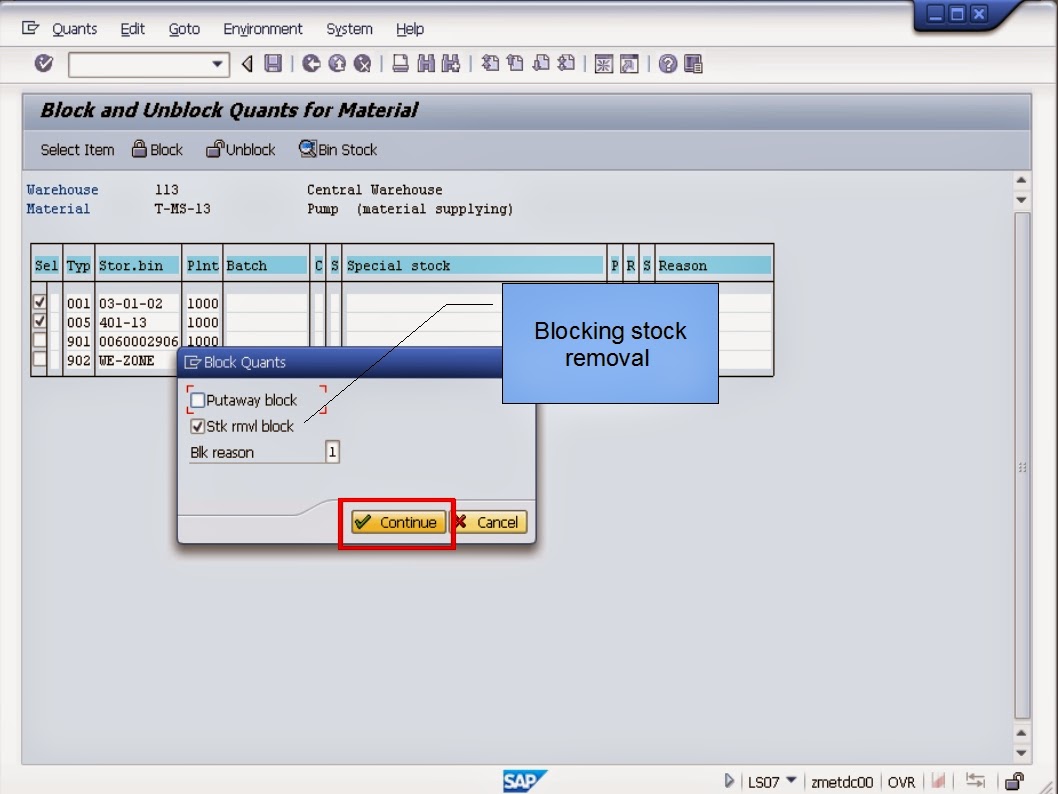
Task: Click the Find binoculars icon
Action: coord(428,64)
